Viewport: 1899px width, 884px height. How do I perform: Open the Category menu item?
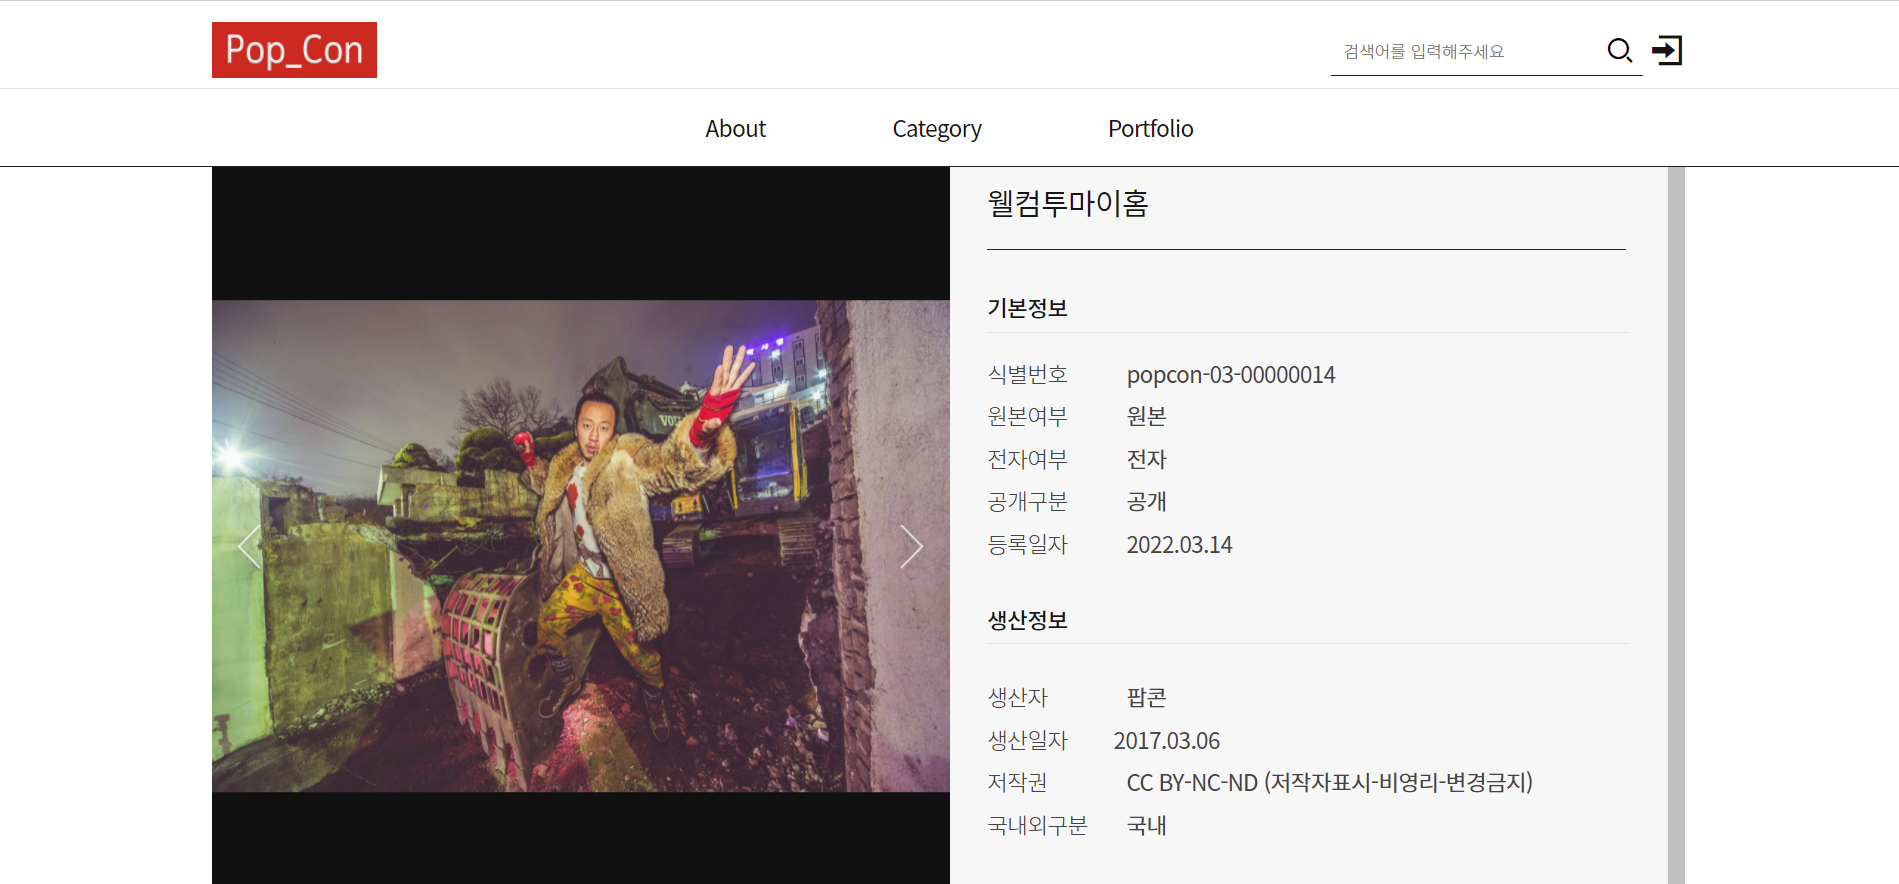click(x=936, y=129)
